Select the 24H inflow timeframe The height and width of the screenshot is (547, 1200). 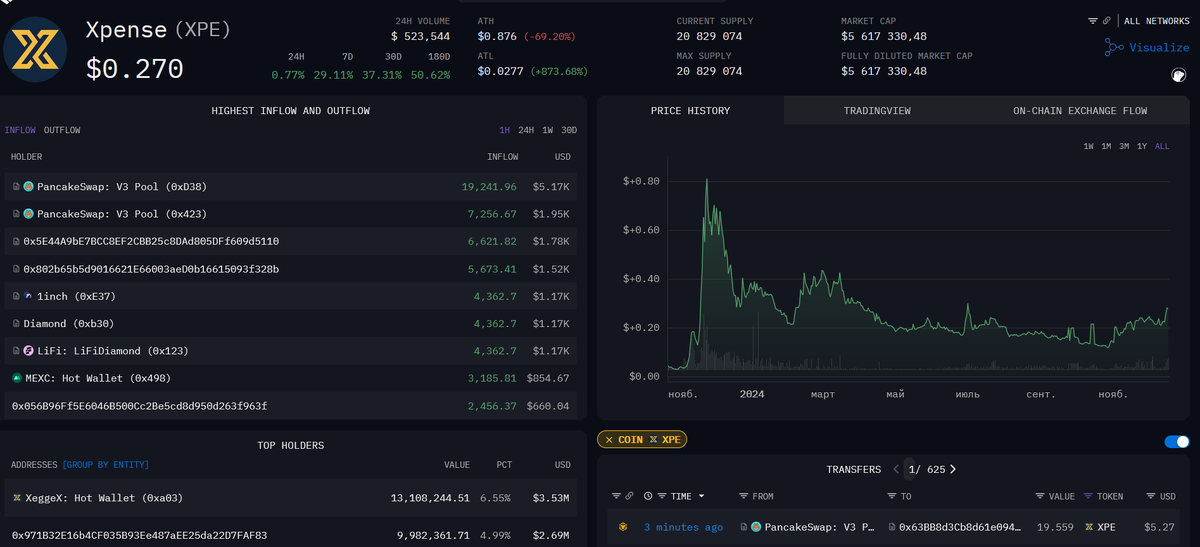pyautogui.click(x=526, y=130)
